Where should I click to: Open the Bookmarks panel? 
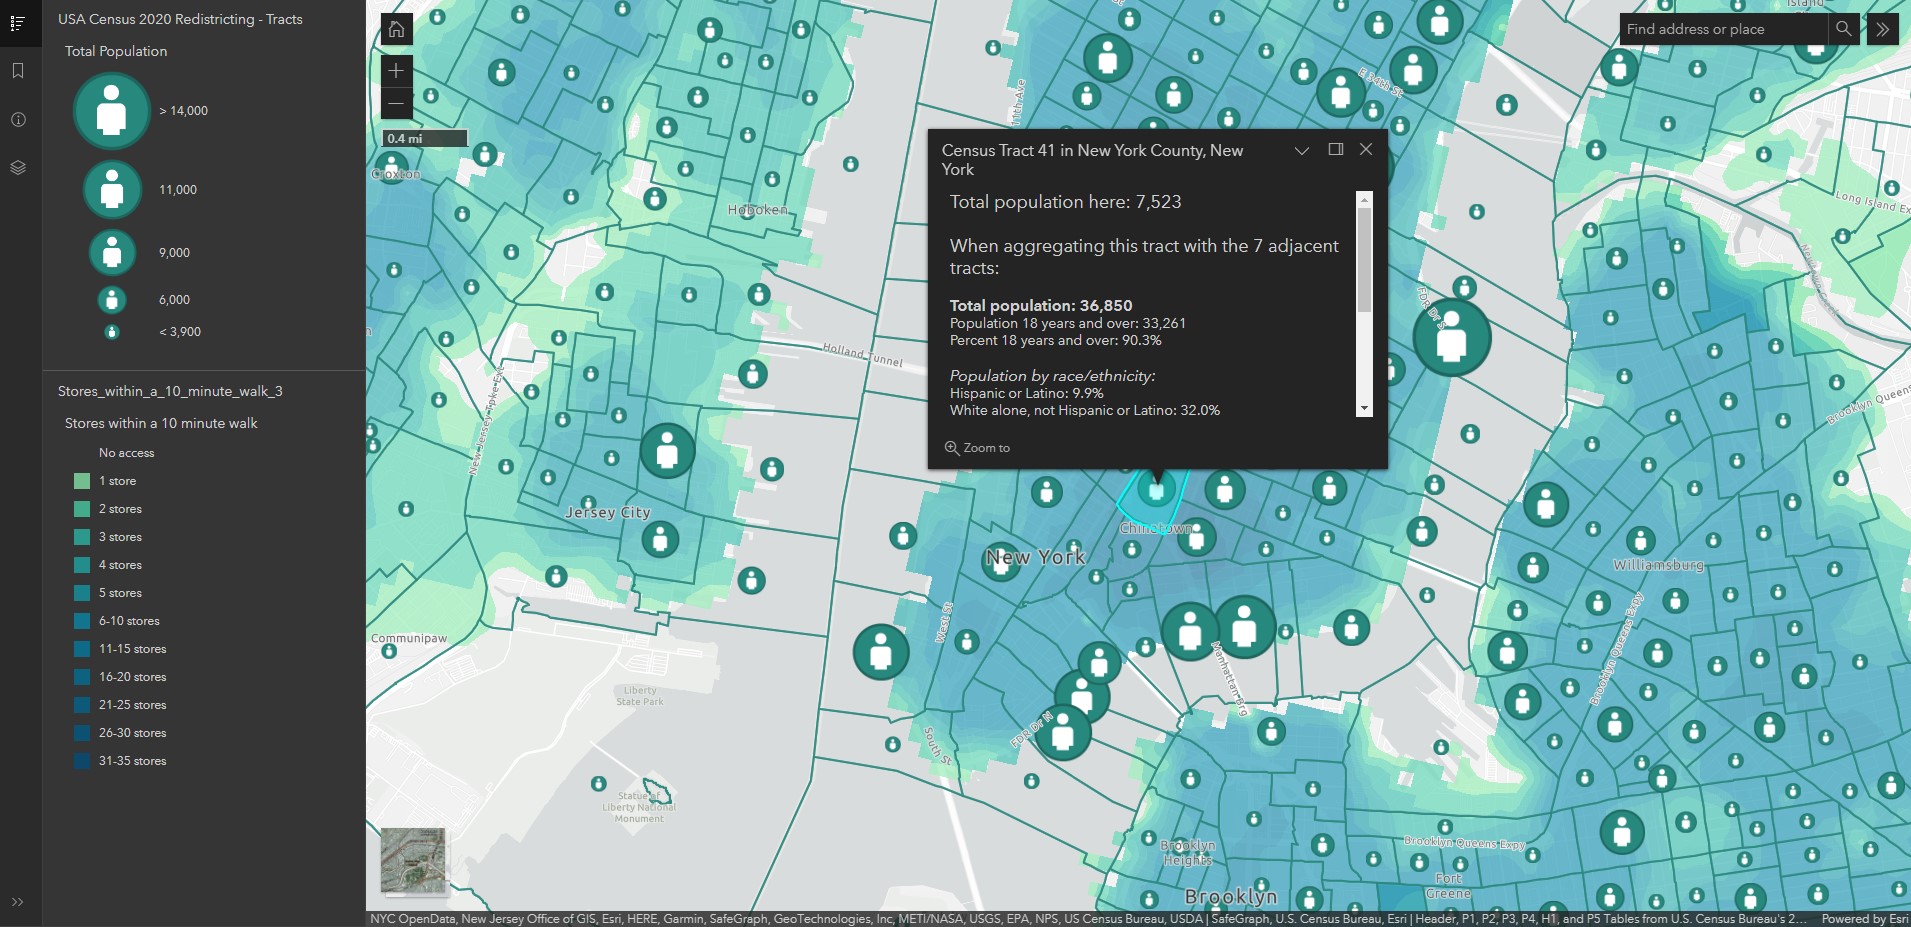pos(17,70)
